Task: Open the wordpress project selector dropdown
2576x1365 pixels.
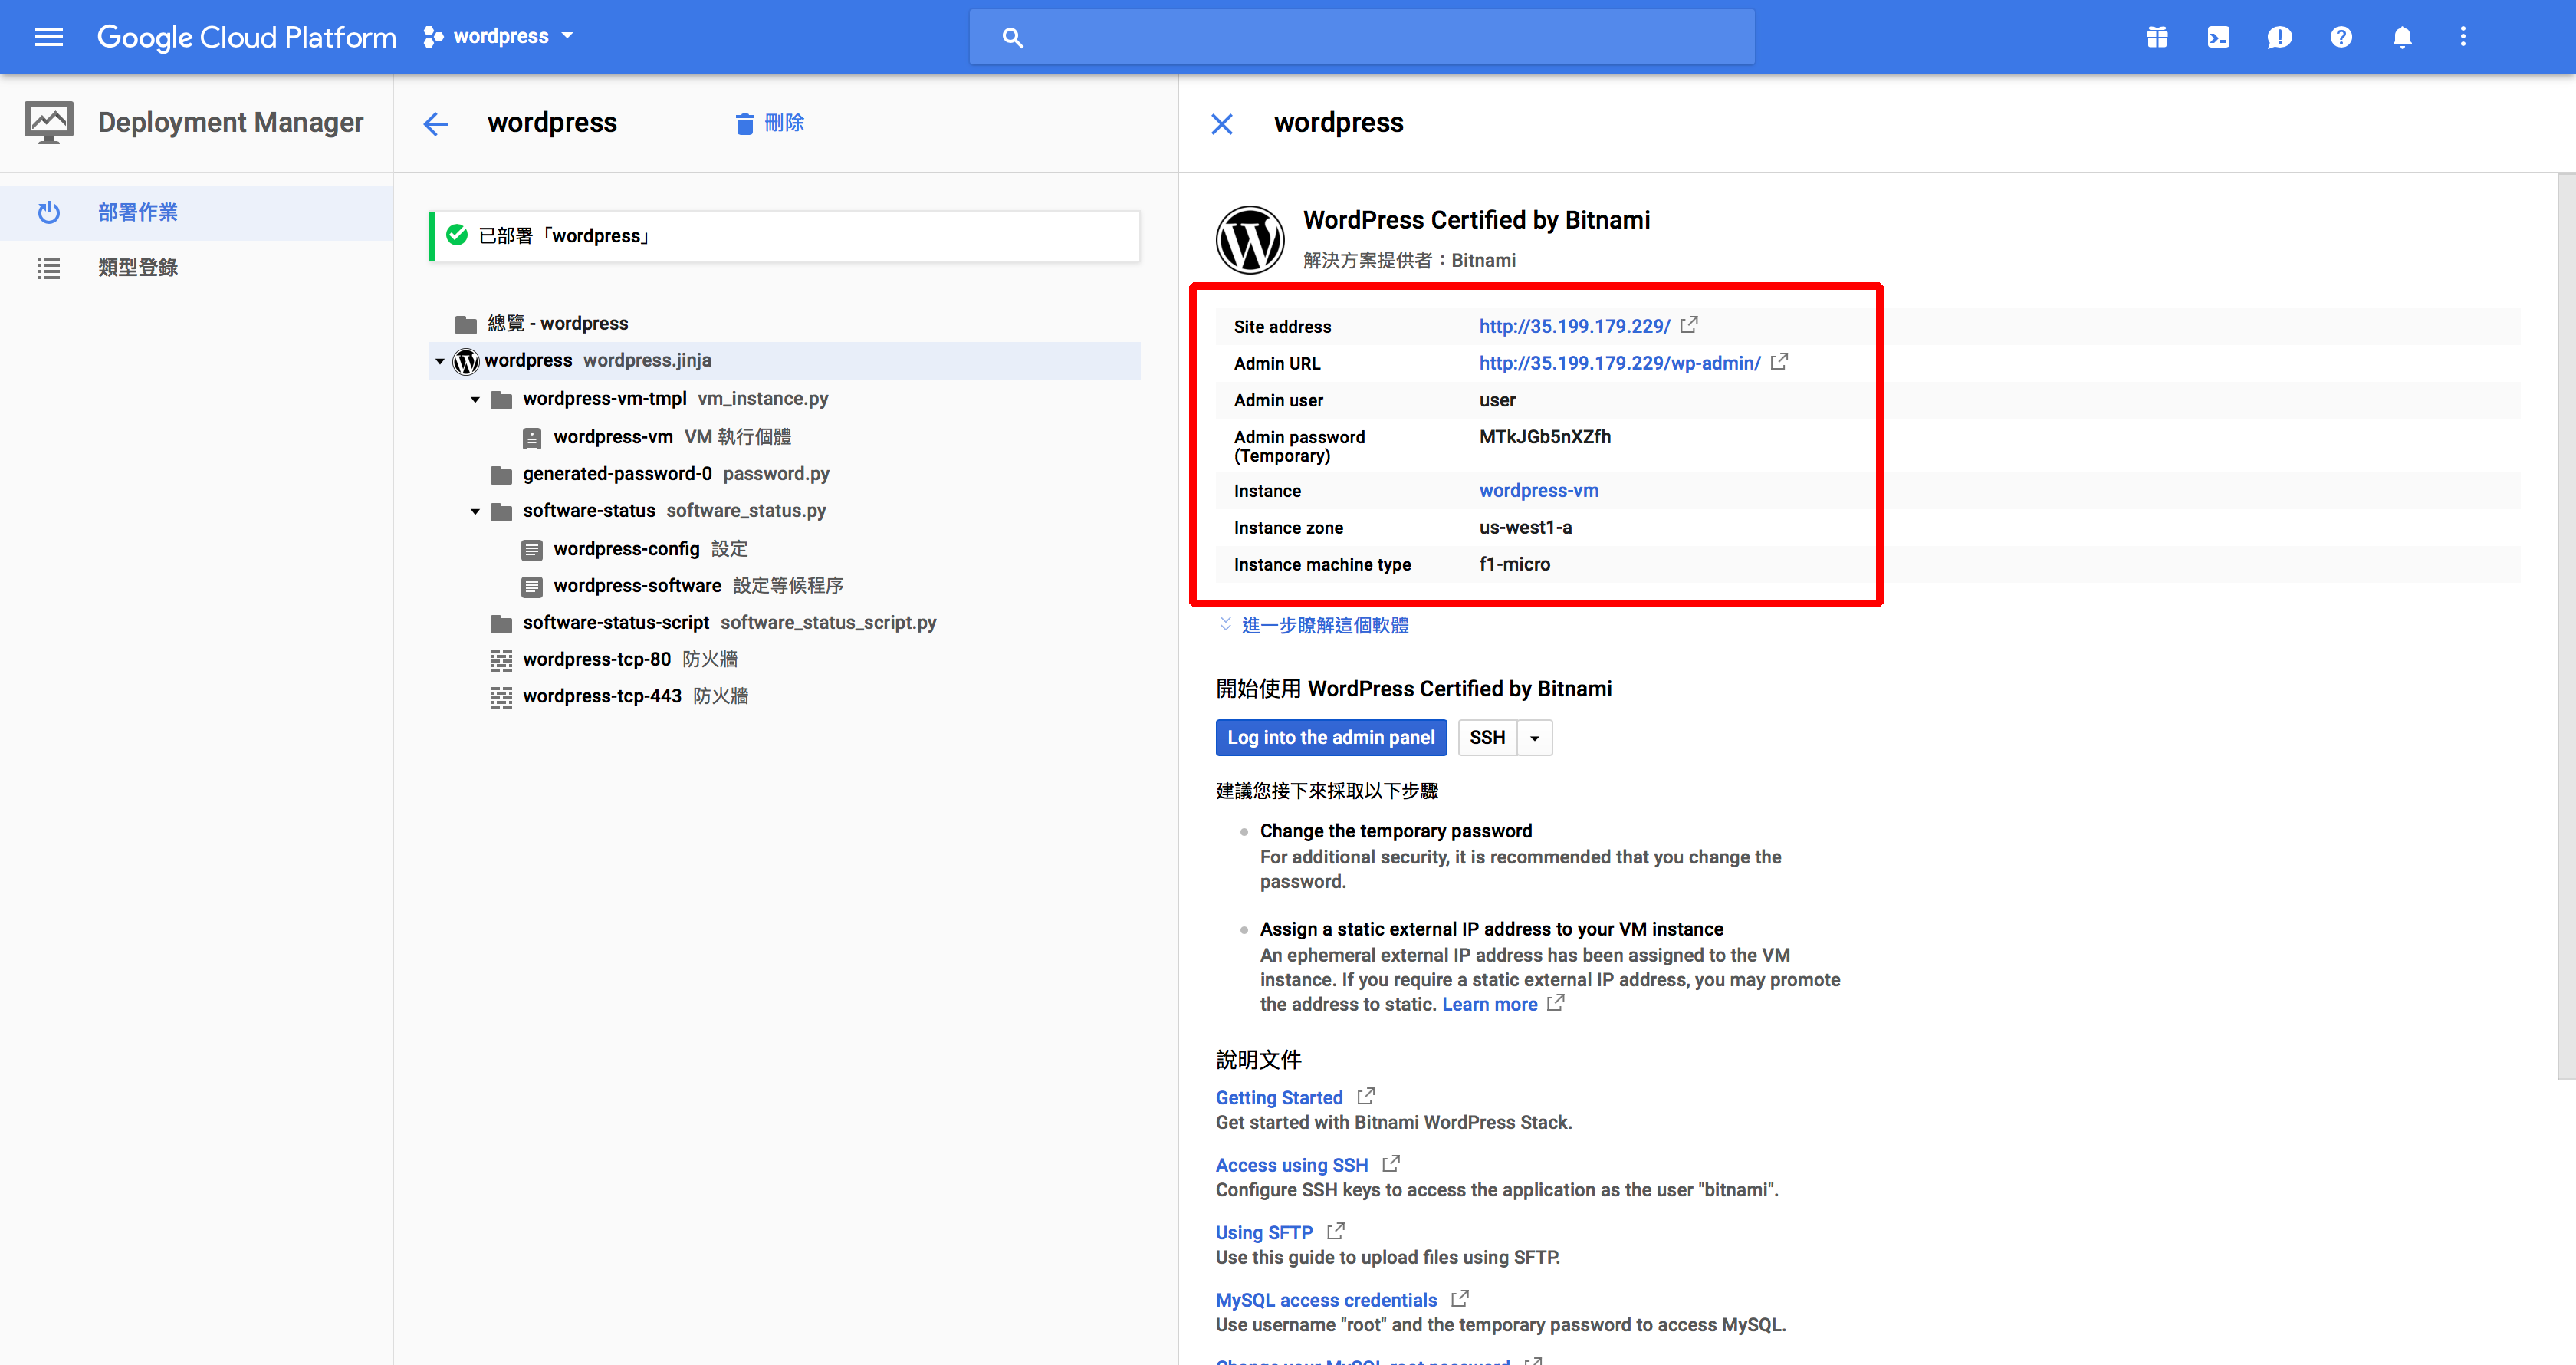Action: [x=498, y=37]
